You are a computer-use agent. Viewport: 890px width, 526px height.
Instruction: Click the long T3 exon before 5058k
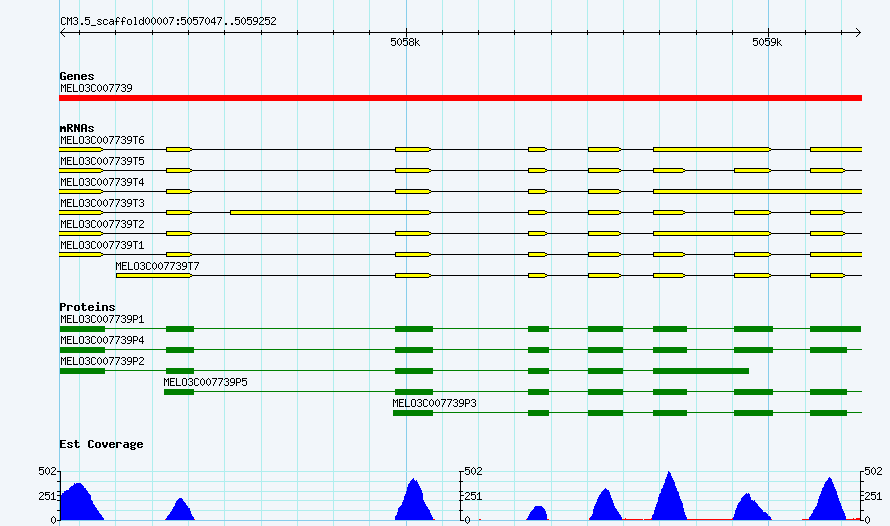[x=330, y=213]
